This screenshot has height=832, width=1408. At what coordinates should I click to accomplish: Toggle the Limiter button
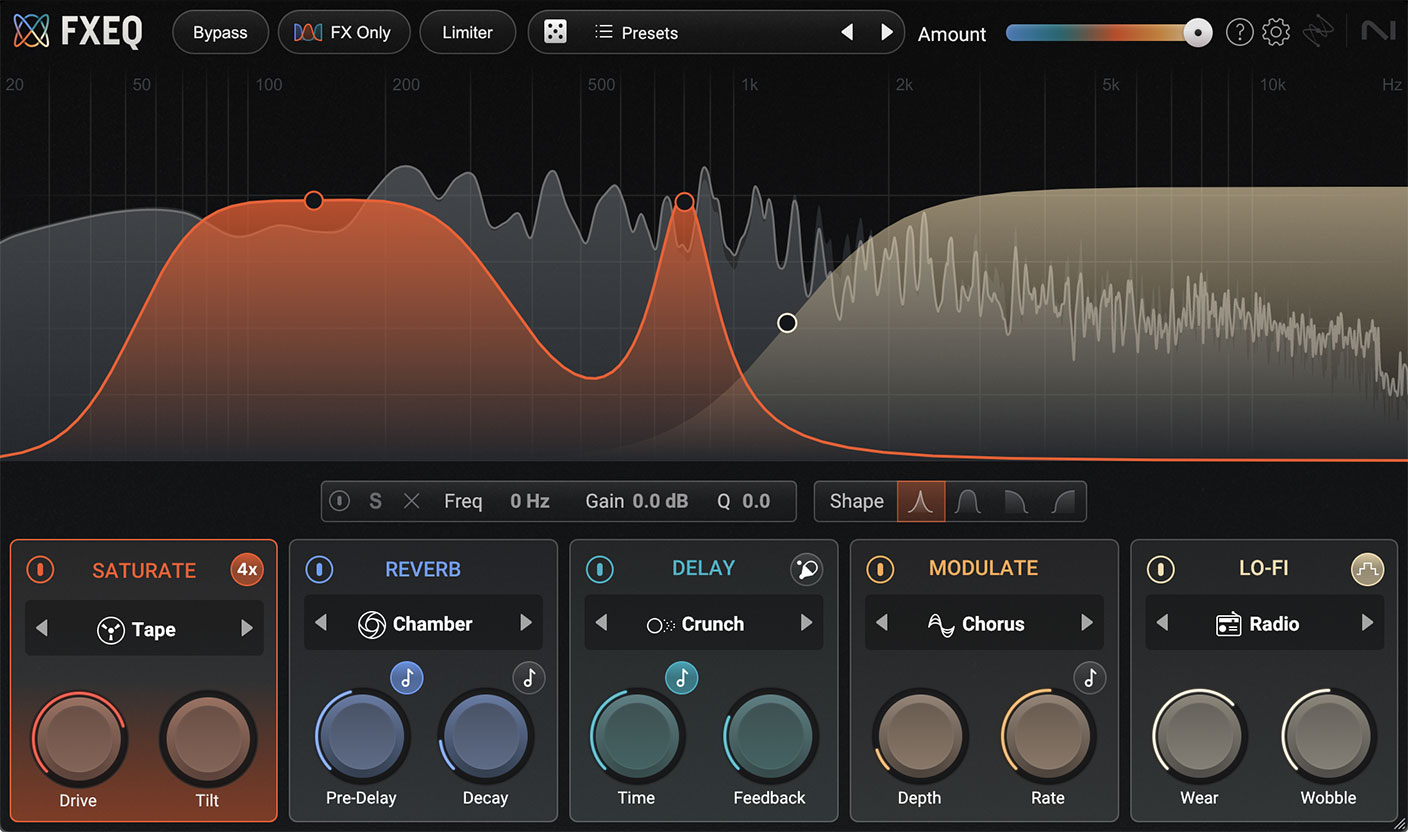pos(468,33)
